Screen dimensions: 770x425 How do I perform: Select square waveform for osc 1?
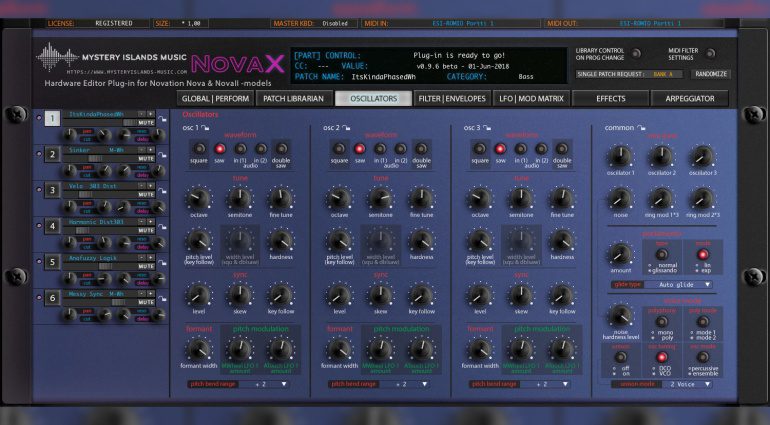(198, 148)
